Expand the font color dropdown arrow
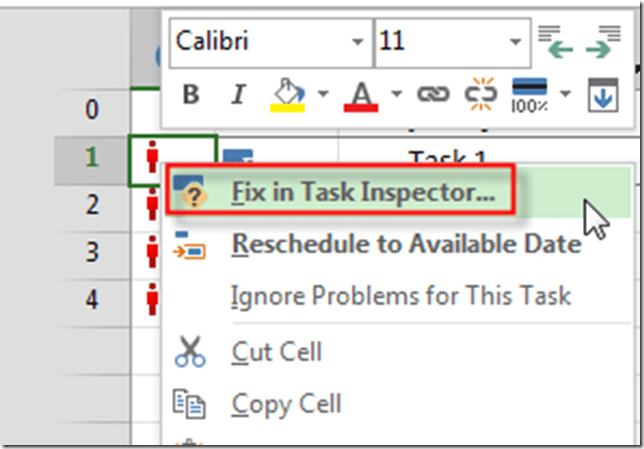Screen dimensions: 644x449 pyautogui.click(x=395, y=94)
